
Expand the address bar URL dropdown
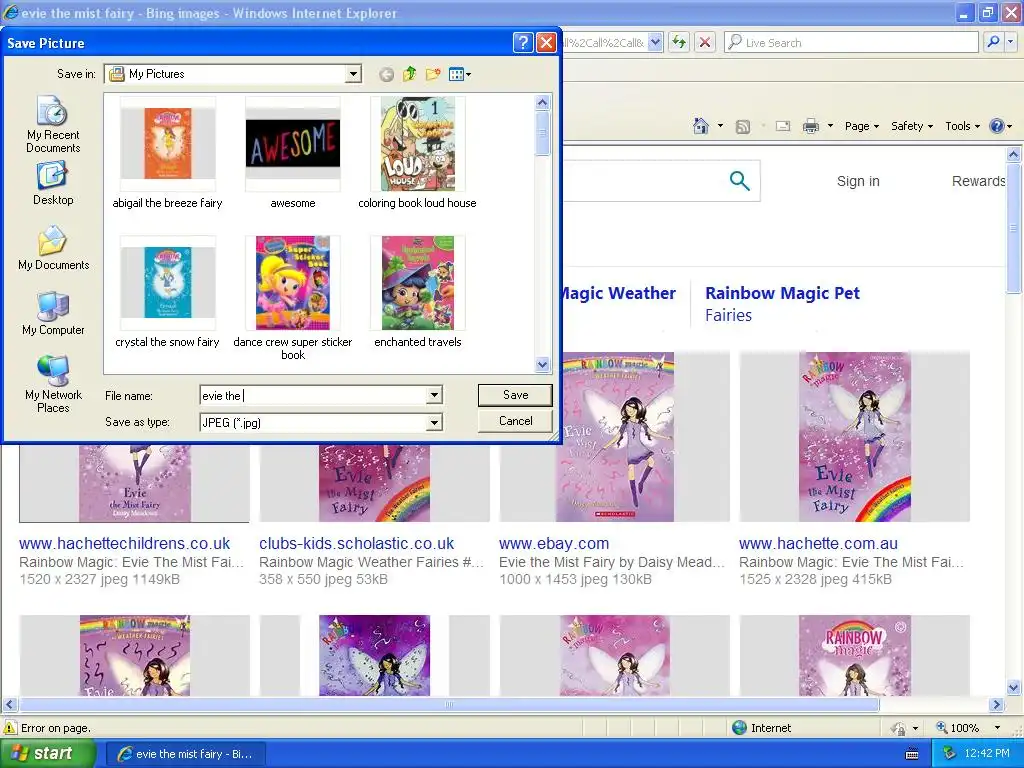[656, 42]
